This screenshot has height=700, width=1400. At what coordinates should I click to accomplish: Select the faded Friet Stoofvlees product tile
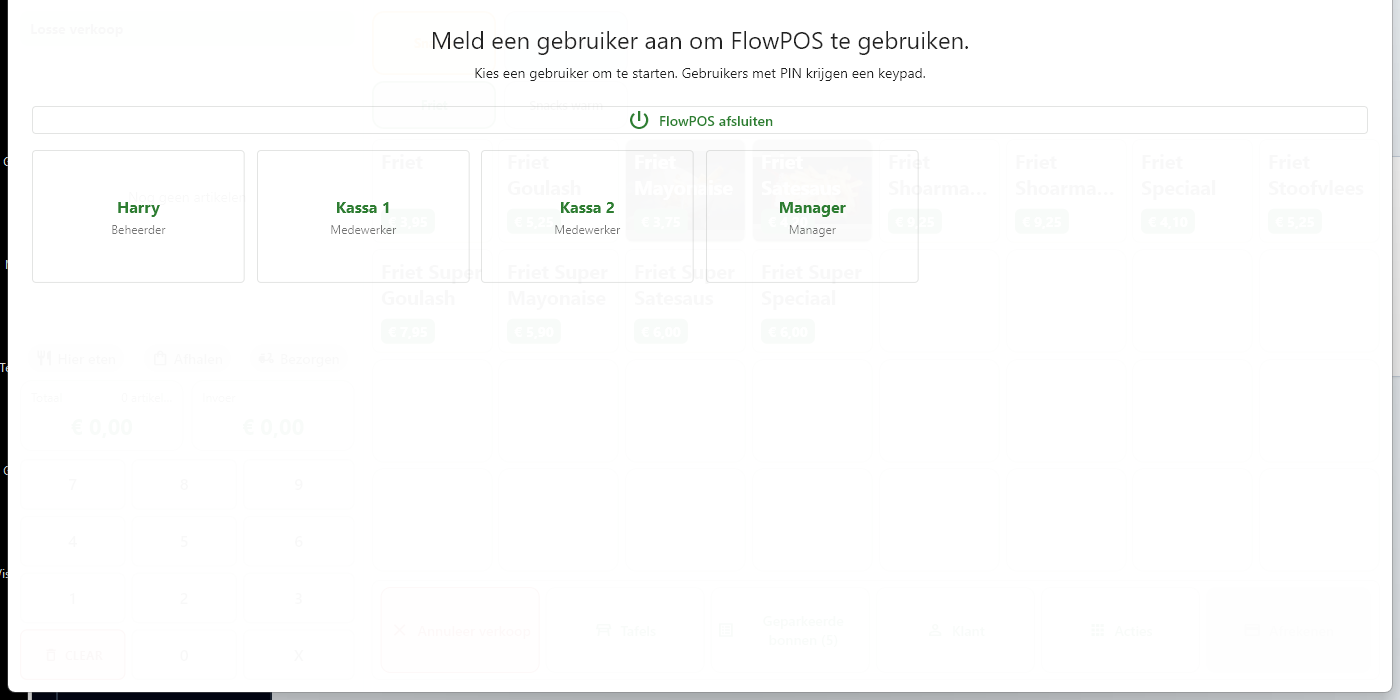(x=1322, y=192)
